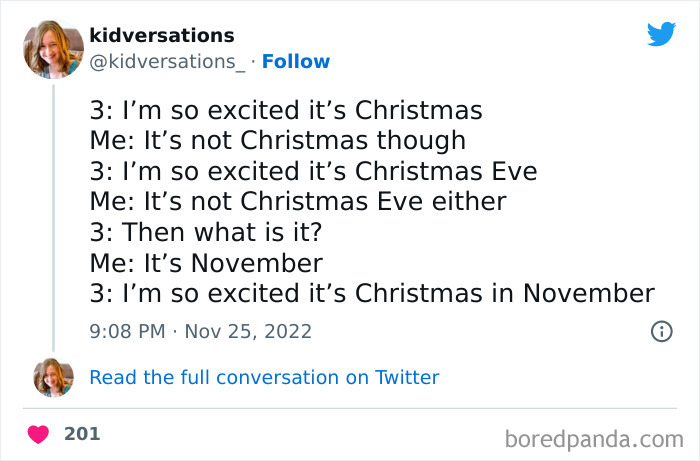700x461 pixels.
Task: Click small avatar beside Read full conversation
Action: [x=53, y=377]
